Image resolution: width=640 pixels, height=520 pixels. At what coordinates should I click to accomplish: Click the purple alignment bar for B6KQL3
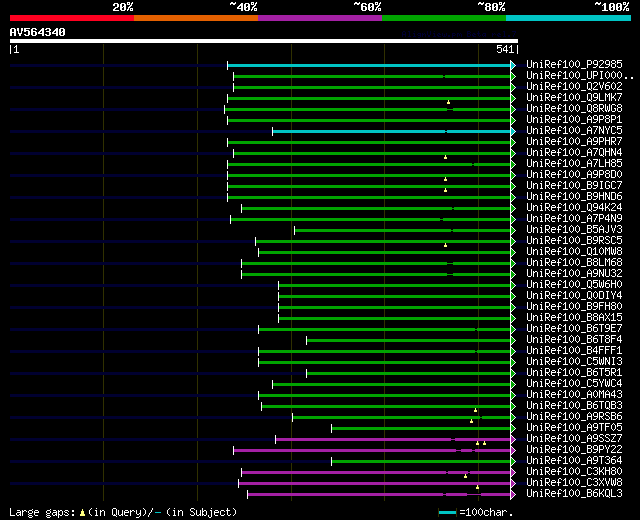pos(379,495)
